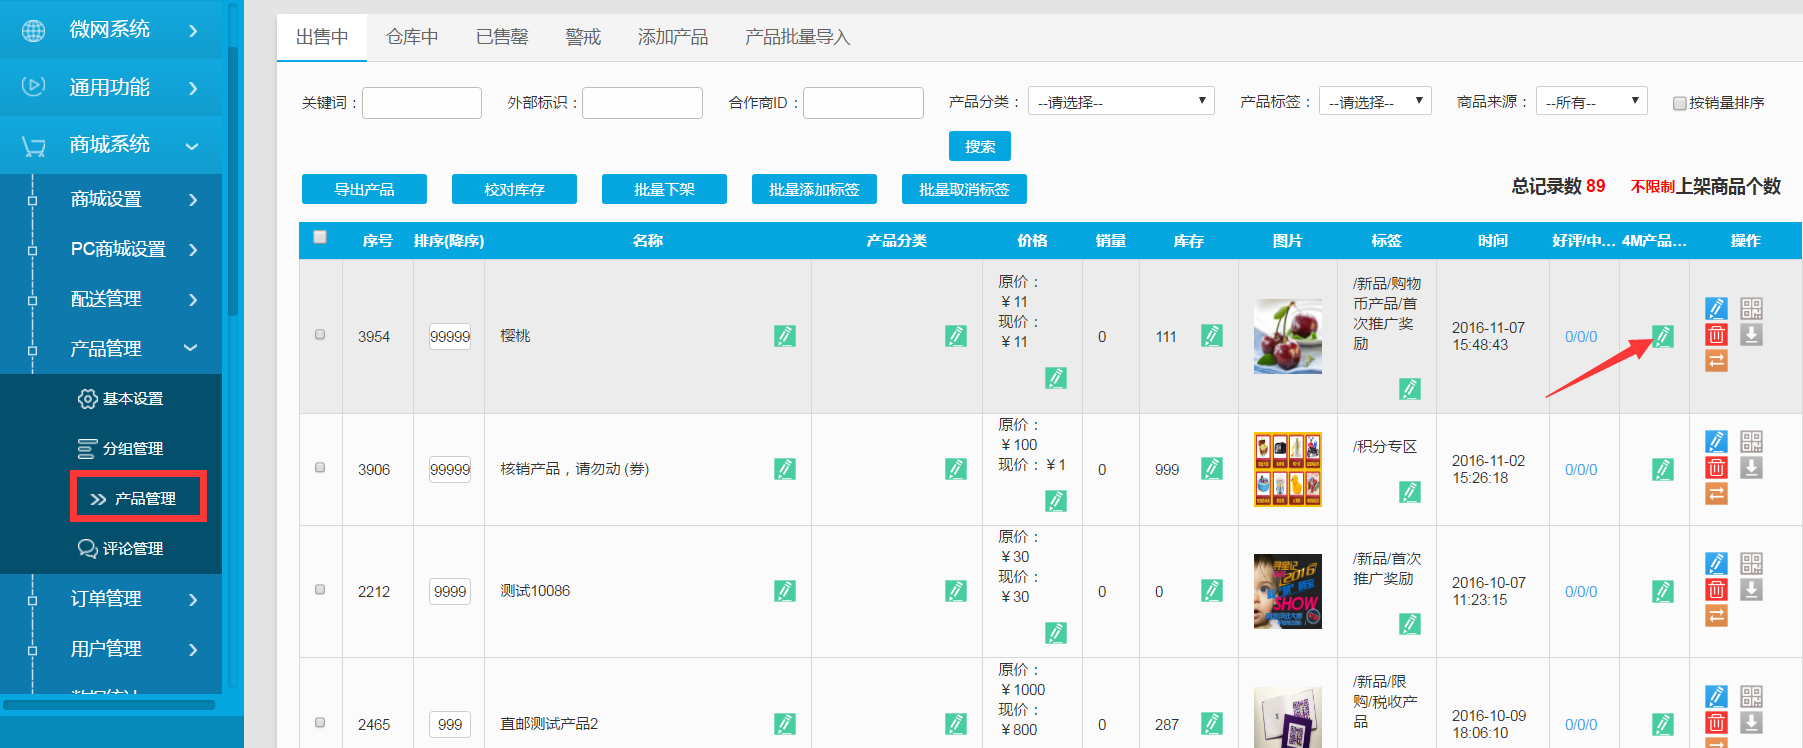Image resolution: width=1803 pixels, height=748 pixels.
Task: Delete product 3906 using red trash icon
Action: 1716,468
